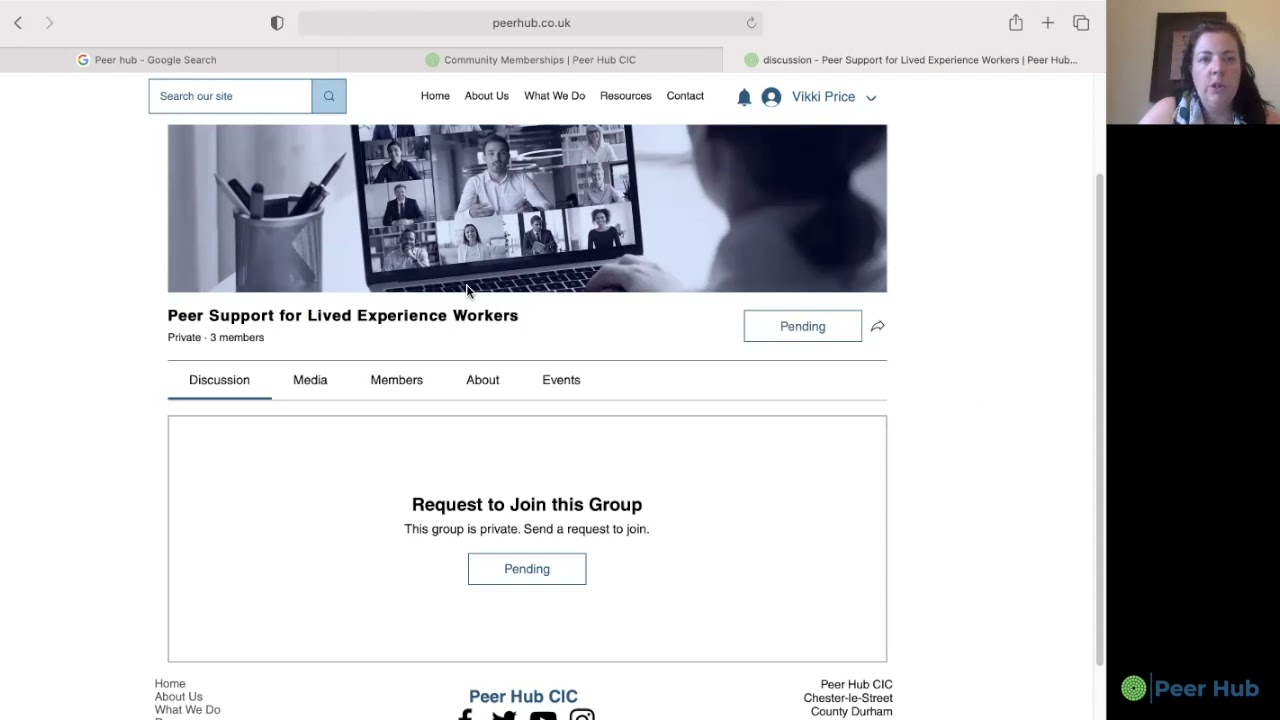
Task: Click the peerhub.co.uk address bar
Action: click(x=531, y=23)
